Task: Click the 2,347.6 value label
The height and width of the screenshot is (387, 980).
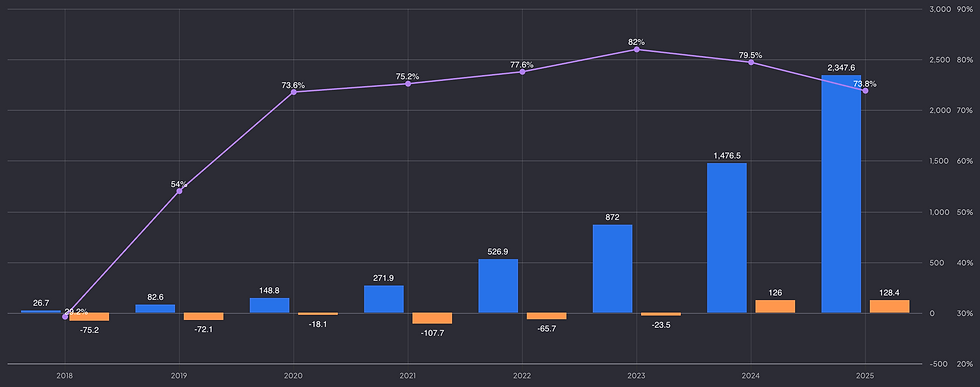Action: tap(841, 68)
